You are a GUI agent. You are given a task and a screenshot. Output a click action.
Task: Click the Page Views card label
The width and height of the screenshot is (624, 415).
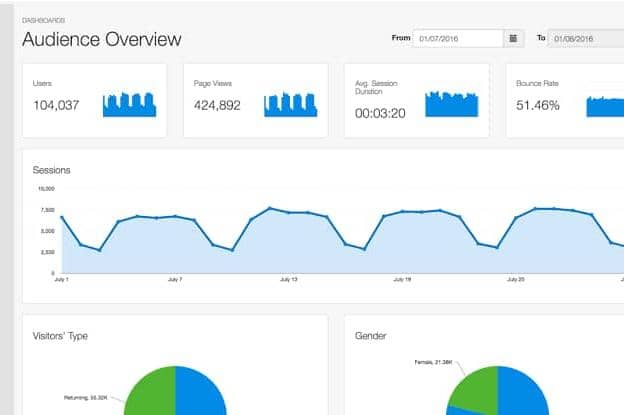click(213, 83)
